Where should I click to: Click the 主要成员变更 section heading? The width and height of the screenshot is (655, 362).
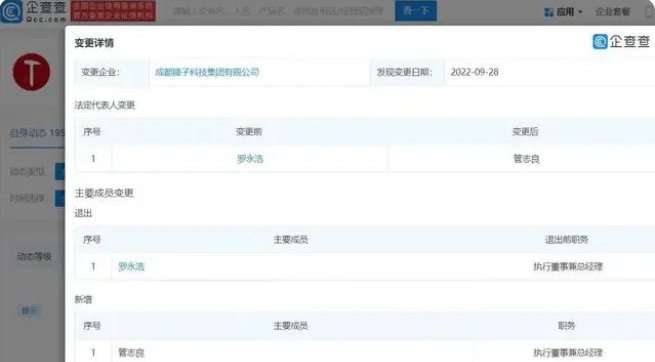coord(104,193)
